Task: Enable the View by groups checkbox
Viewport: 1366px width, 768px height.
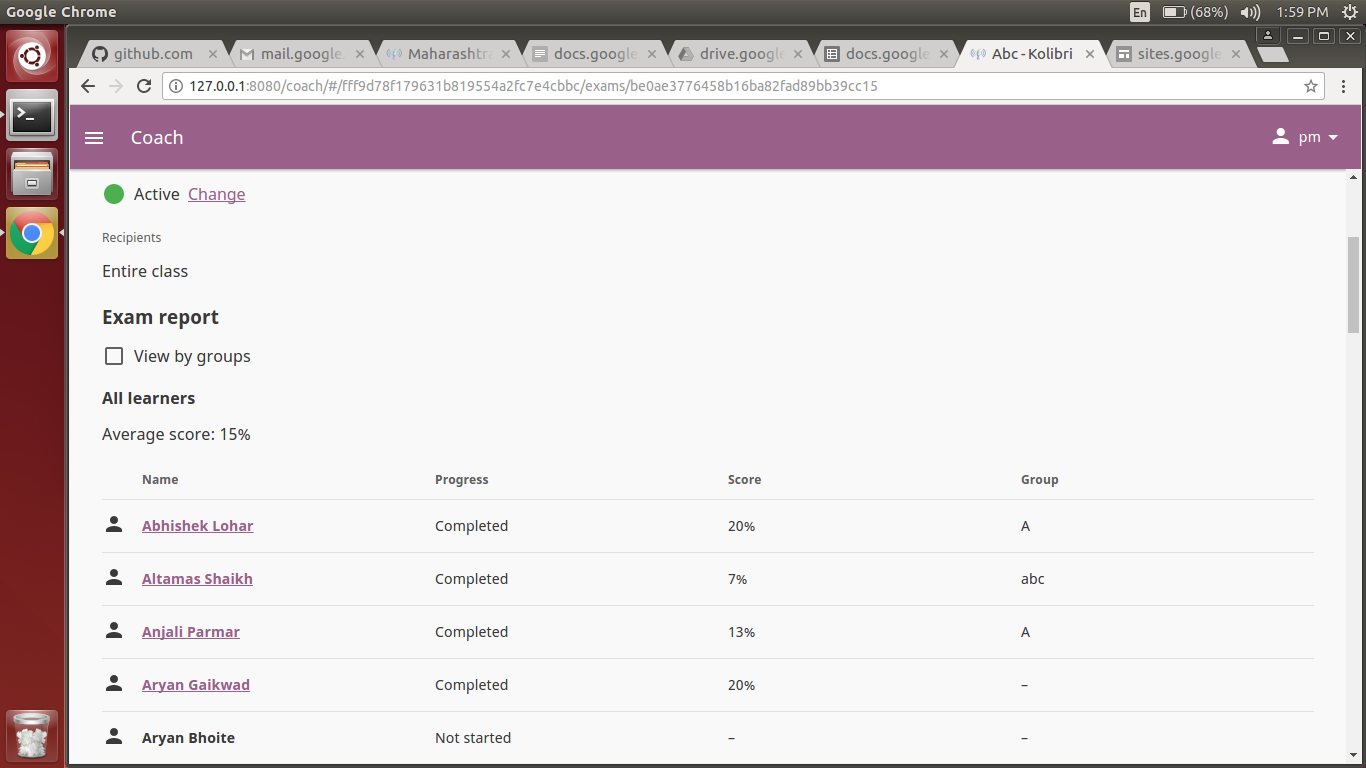Action: coord(114,355)
